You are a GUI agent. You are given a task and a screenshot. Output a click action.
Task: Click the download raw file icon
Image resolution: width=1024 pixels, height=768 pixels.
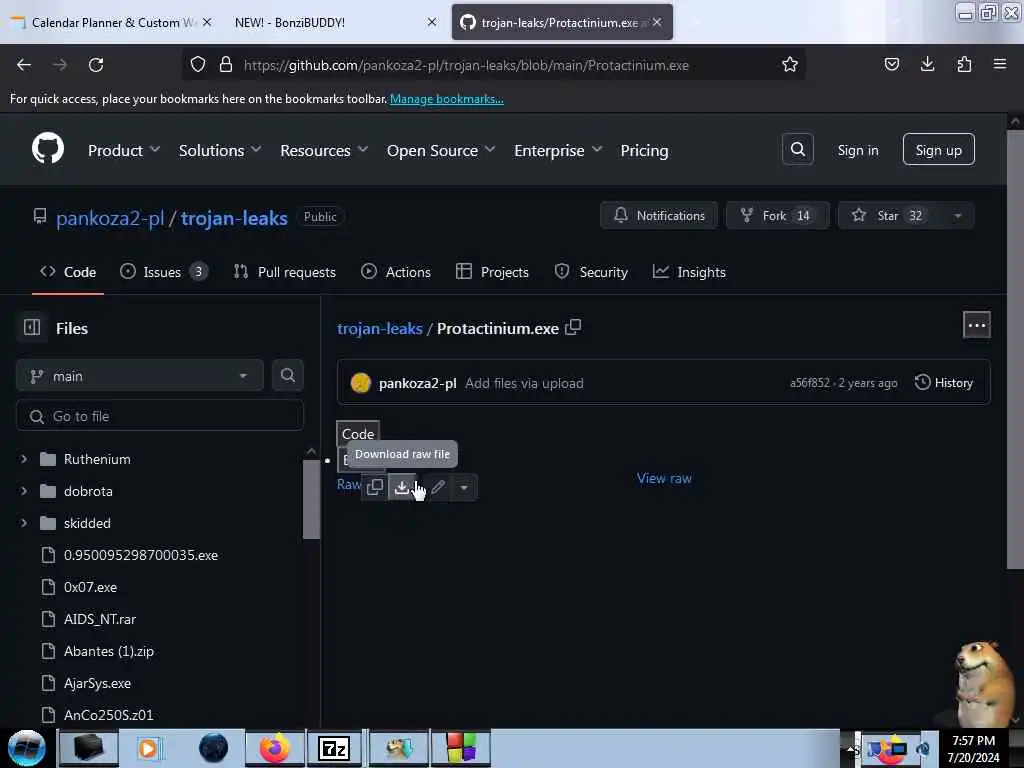pos(402,487)
